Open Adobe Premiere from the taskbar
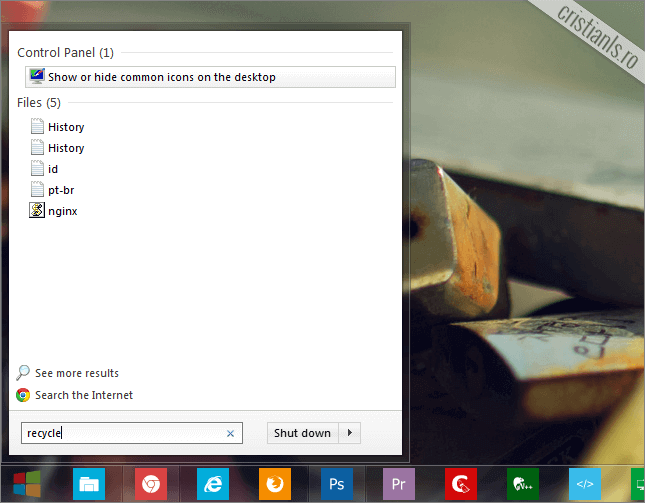645x503 pixels. coord(398,484)
